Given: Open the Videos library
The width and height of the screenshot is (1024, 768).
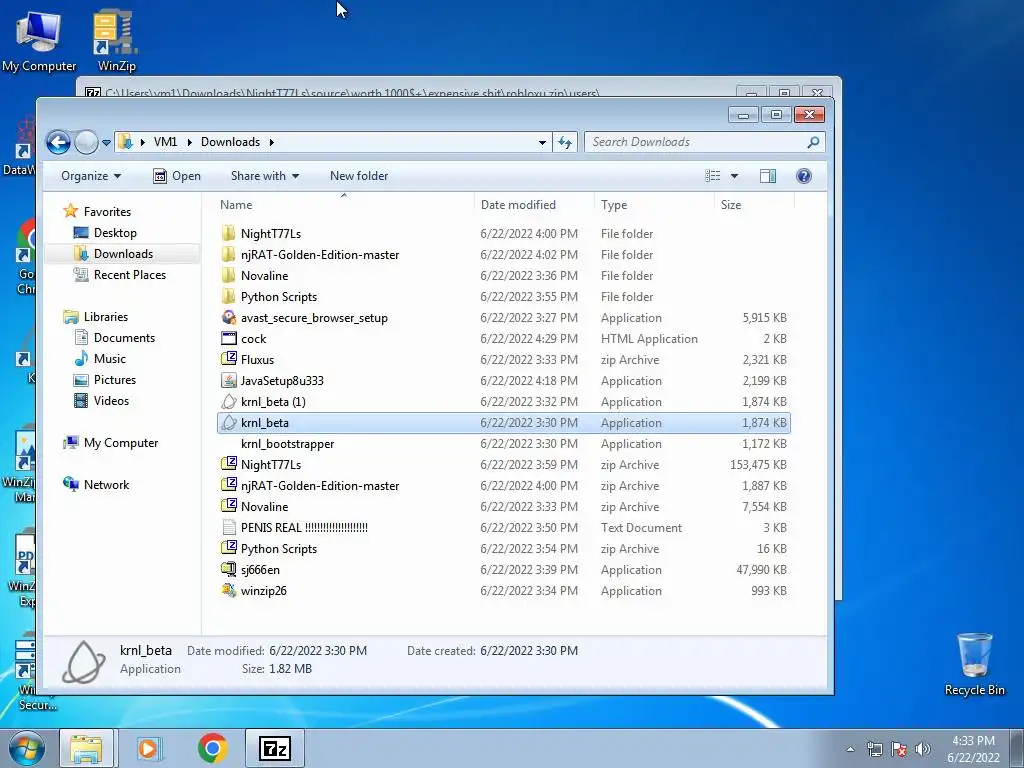Looking at the screenshot, I should (111, 401).
